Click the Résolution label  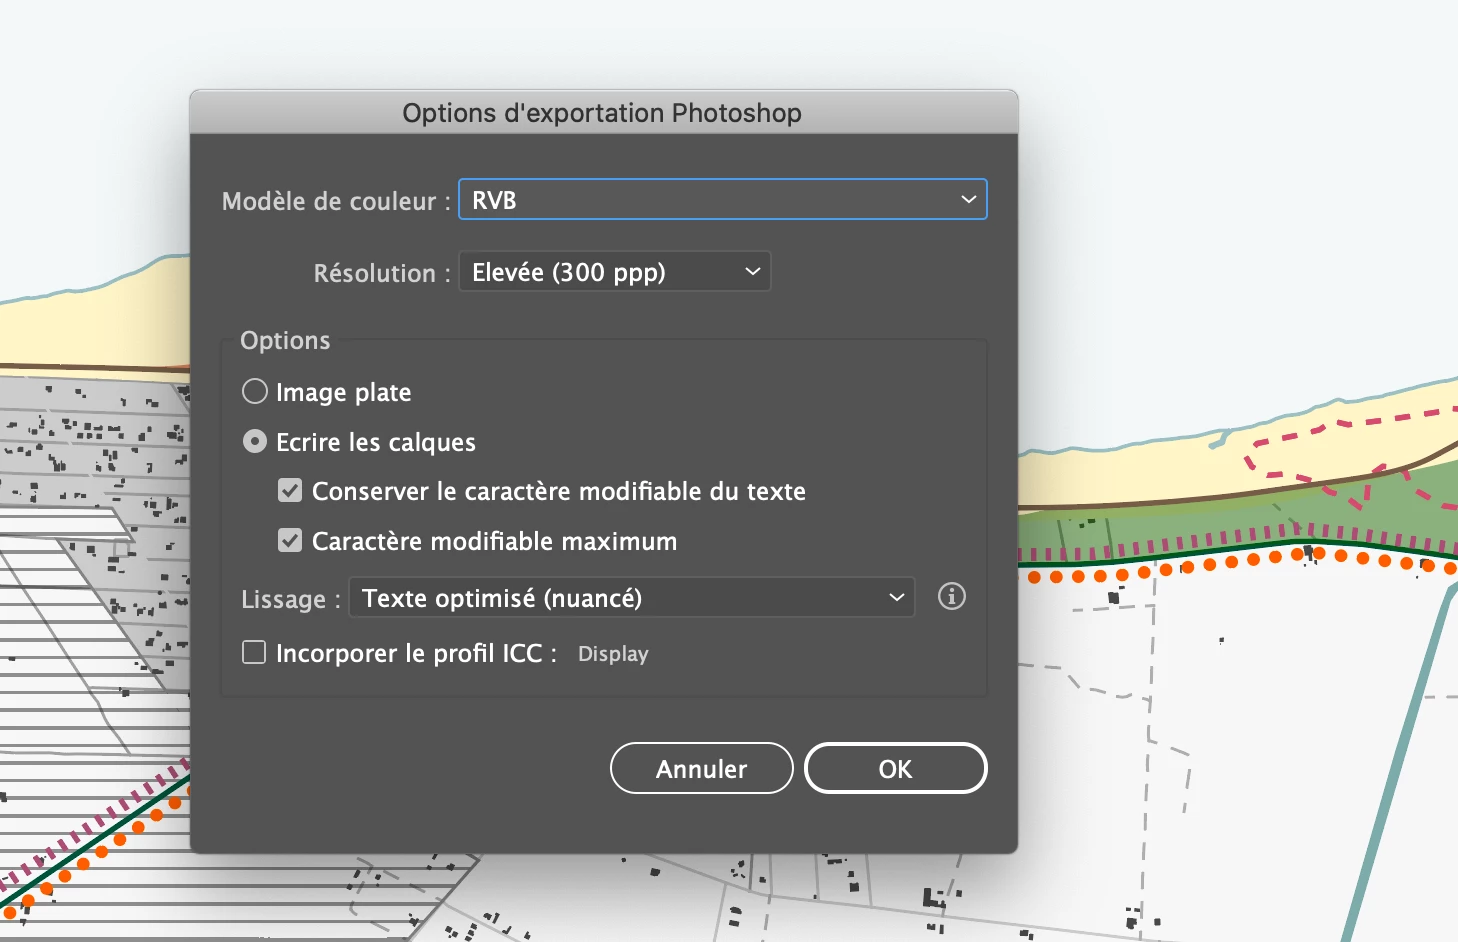(x=382, y=273)
